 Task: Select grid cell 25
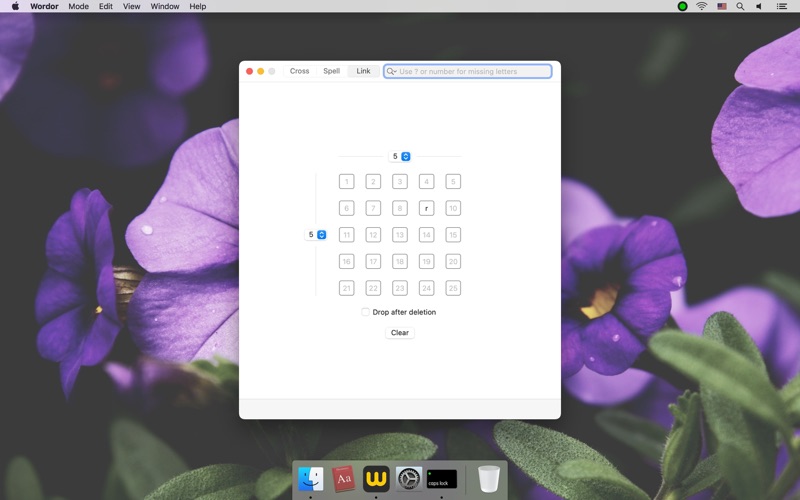point(453,288)
